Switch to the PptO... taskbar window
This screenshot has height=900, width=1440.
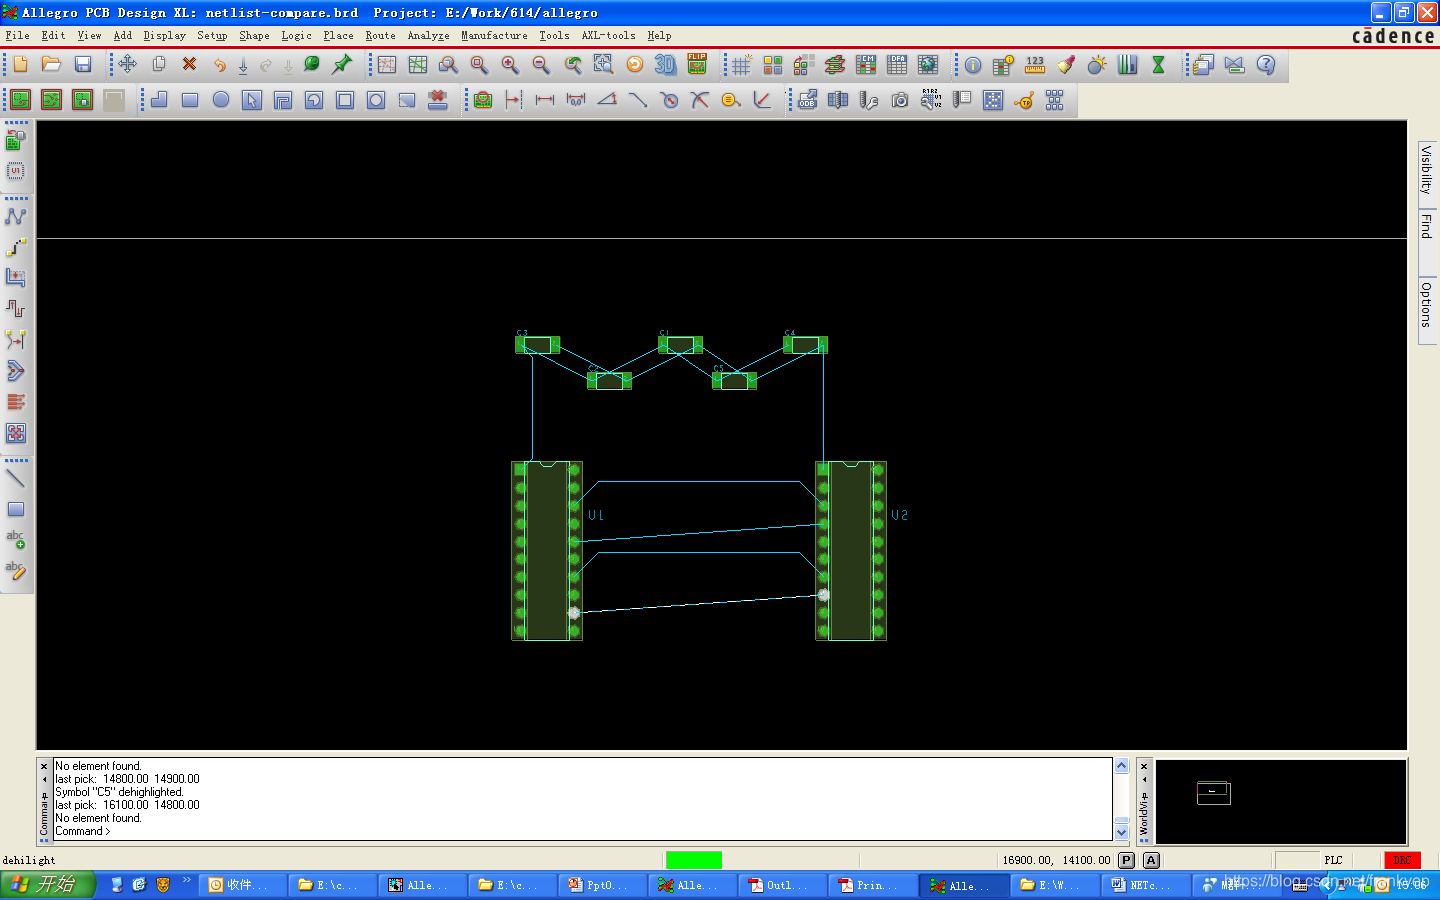click(602, 885)
